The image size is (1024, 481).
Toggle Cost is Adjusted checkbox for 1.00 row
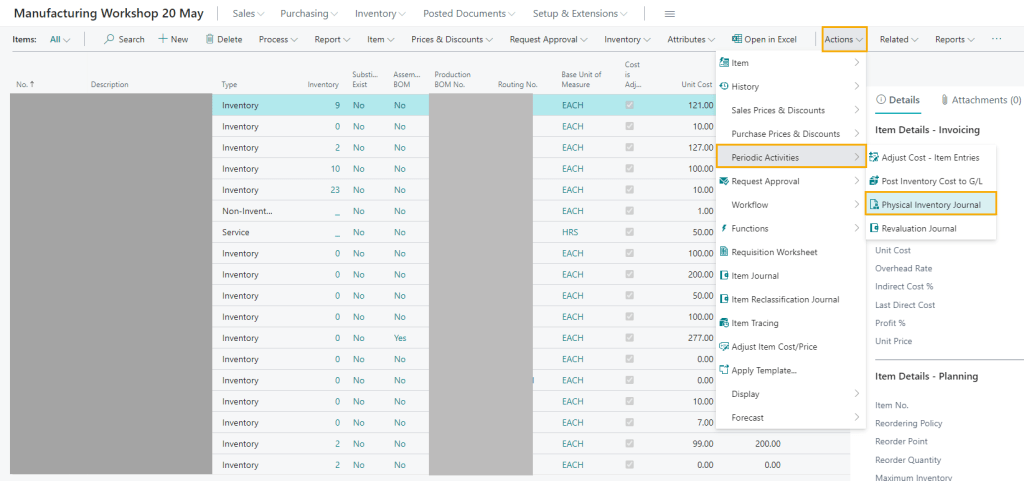click(630, 210)
